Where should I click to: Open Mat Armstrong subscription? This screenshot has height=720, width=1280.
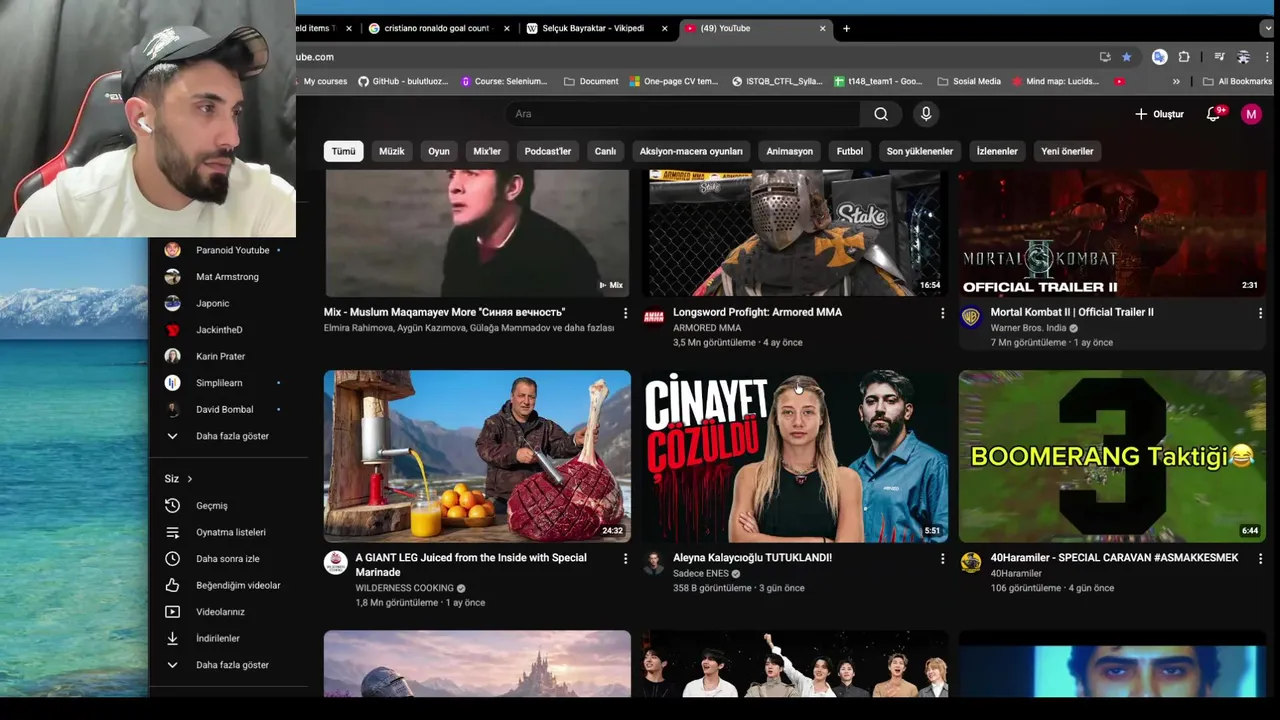(228, 277)
